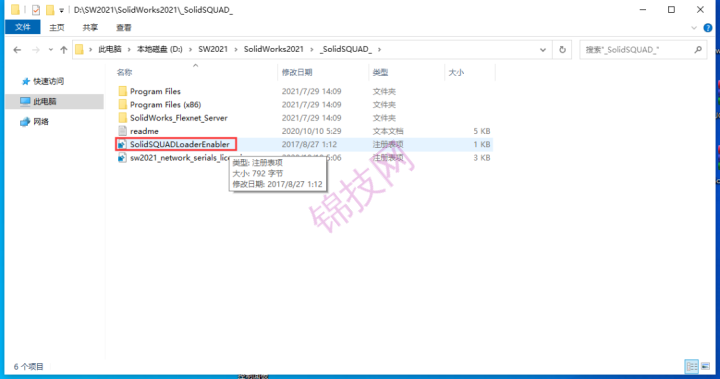Screen dimensions: 720x379
Task: Open address bar history dropdown
Action: 543,50
